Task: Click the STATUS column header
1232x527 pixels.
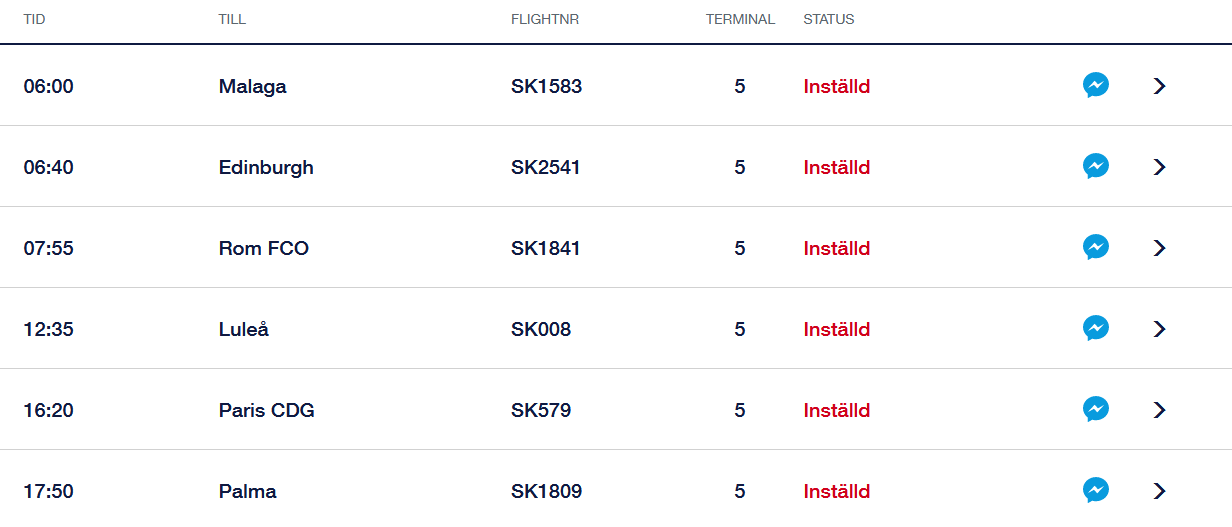Action: click(x=829, y=19)
